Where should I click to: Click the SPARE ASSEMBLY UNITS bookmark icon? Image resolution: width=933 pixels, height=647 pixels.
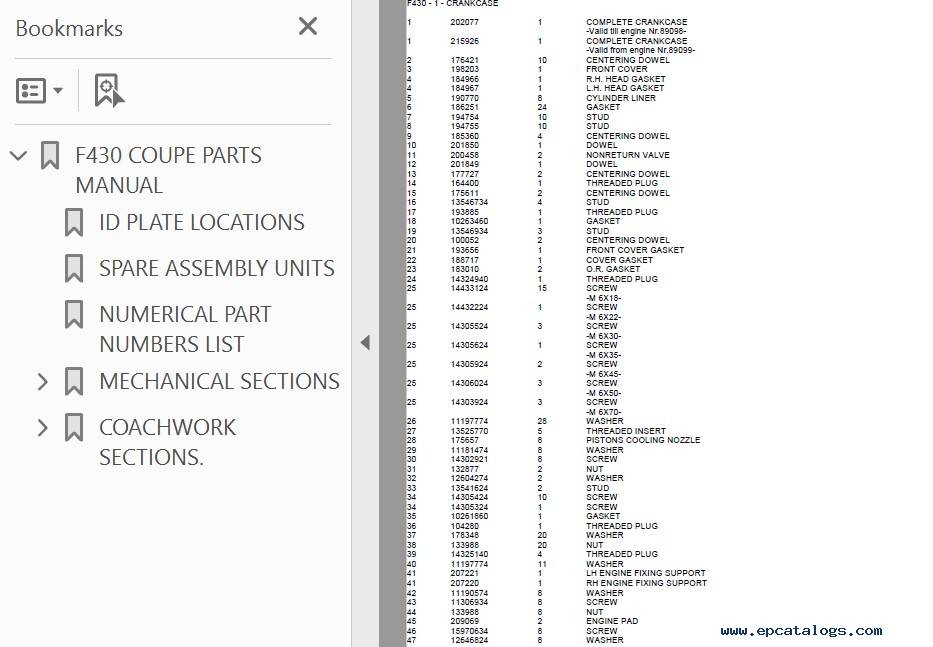(74, 268)
